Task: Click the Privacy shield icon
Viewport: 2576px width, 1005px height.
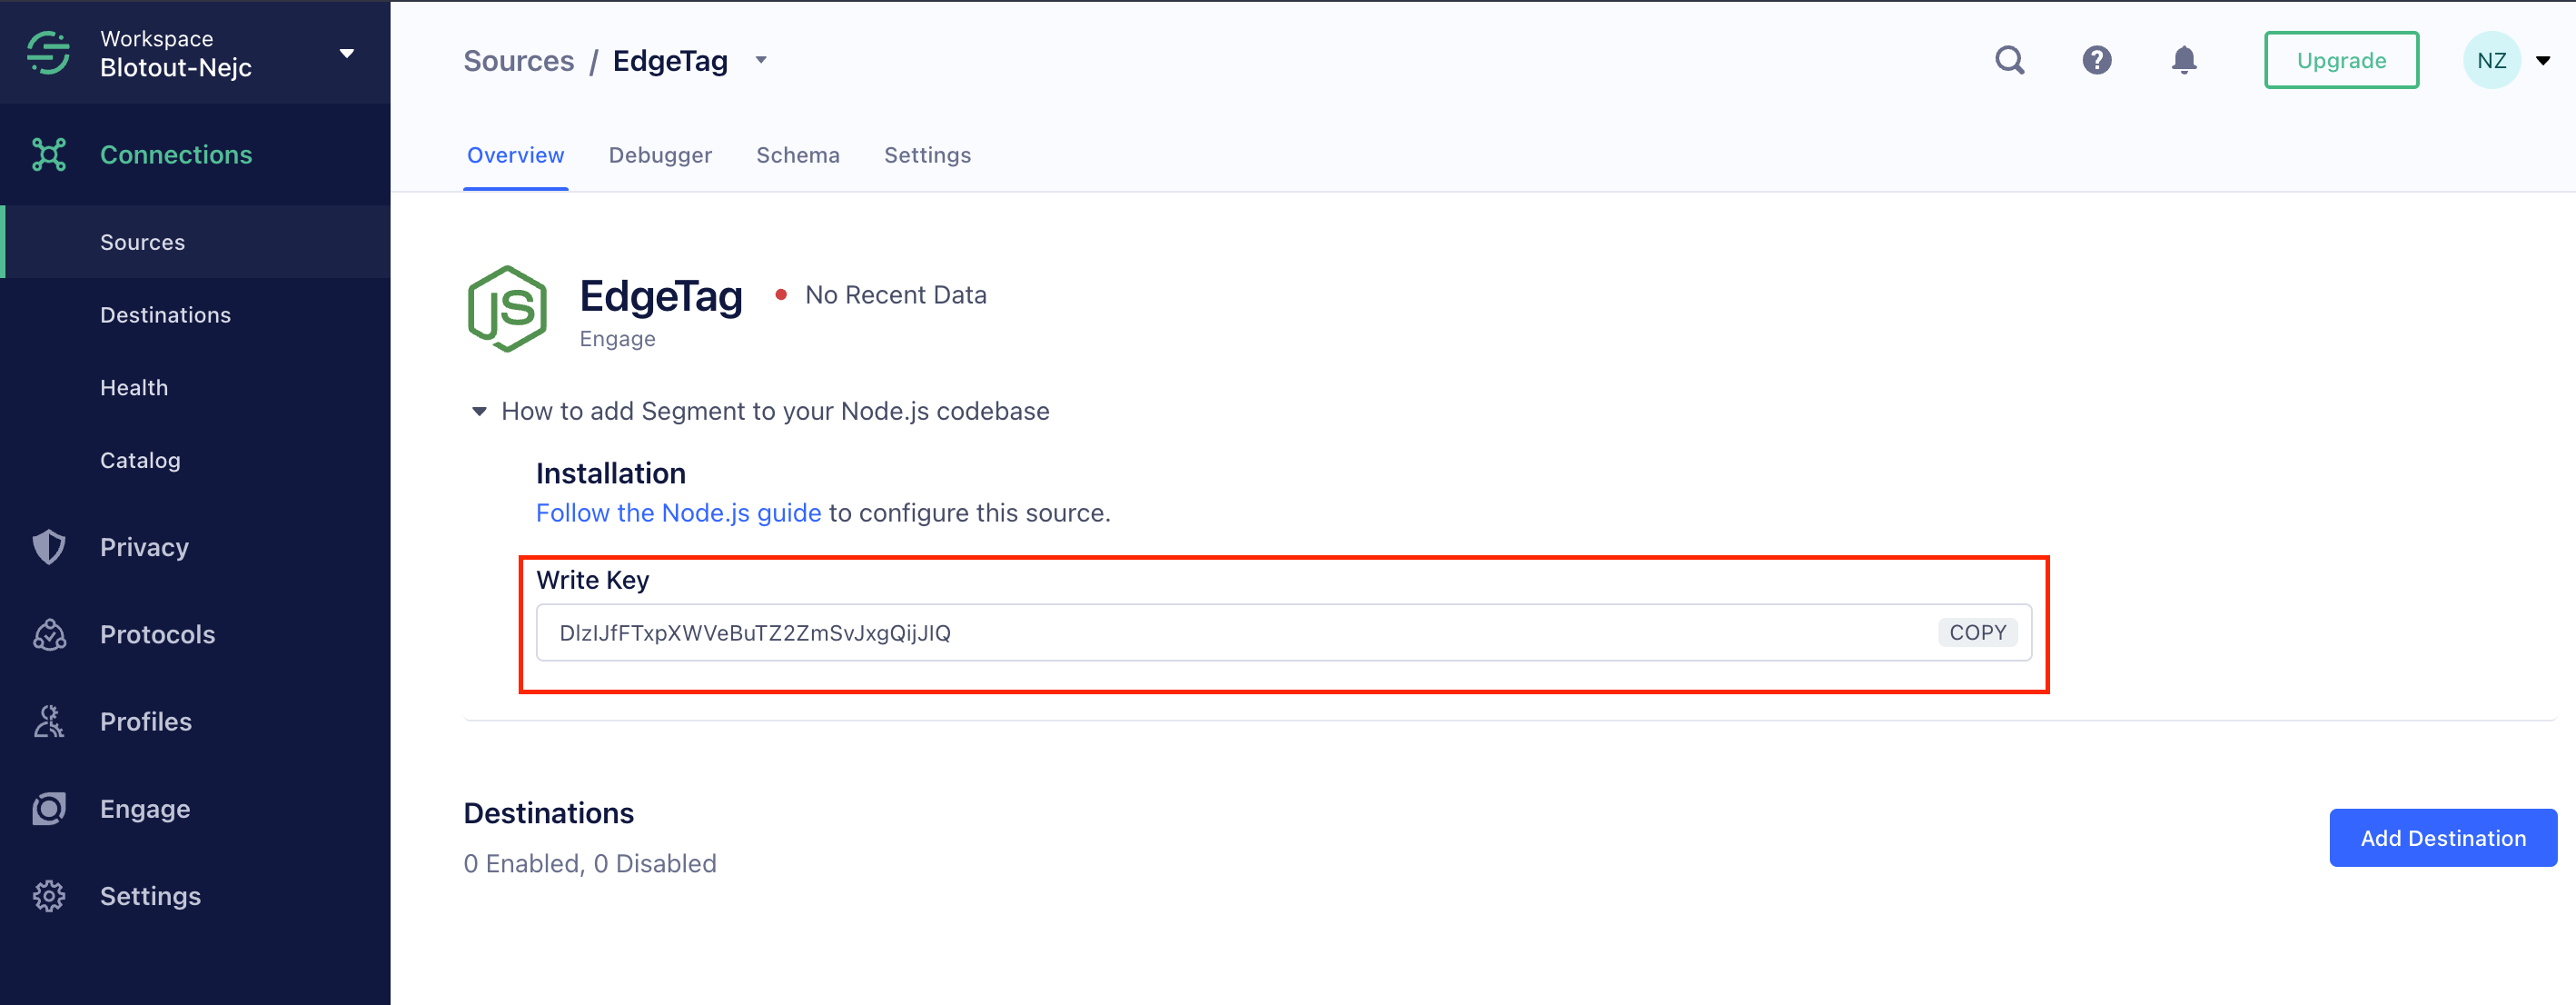Action: [x=48, y=547]
